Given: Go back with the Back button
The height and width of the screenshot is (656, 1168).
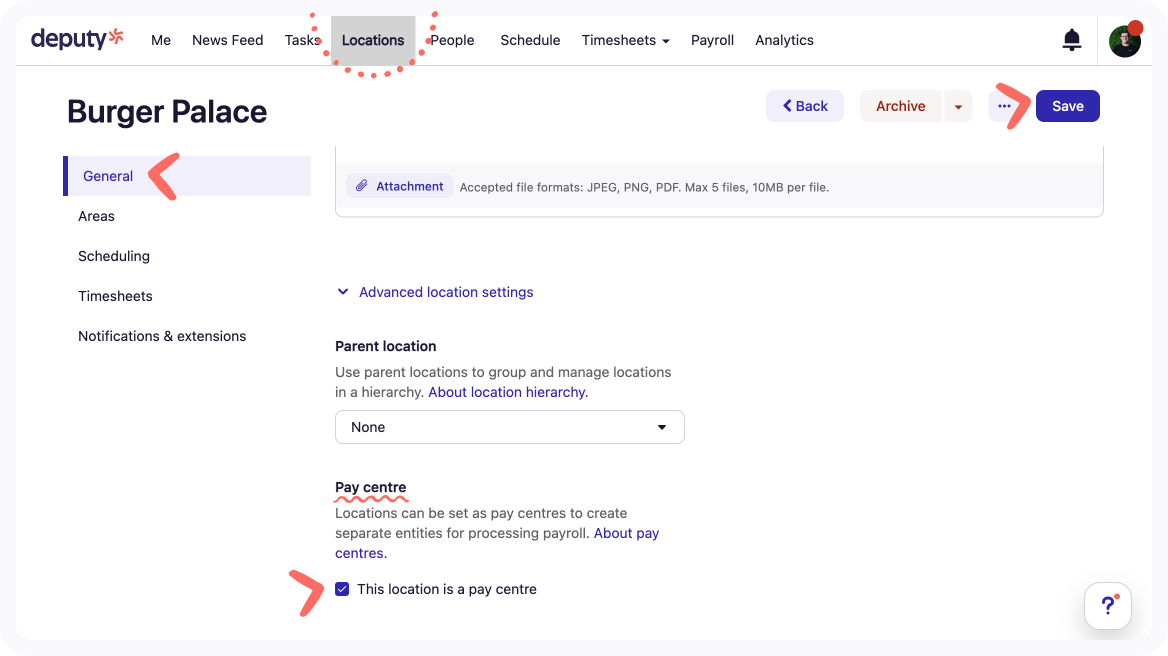Looking at the screenshot, I should point(805,106).
